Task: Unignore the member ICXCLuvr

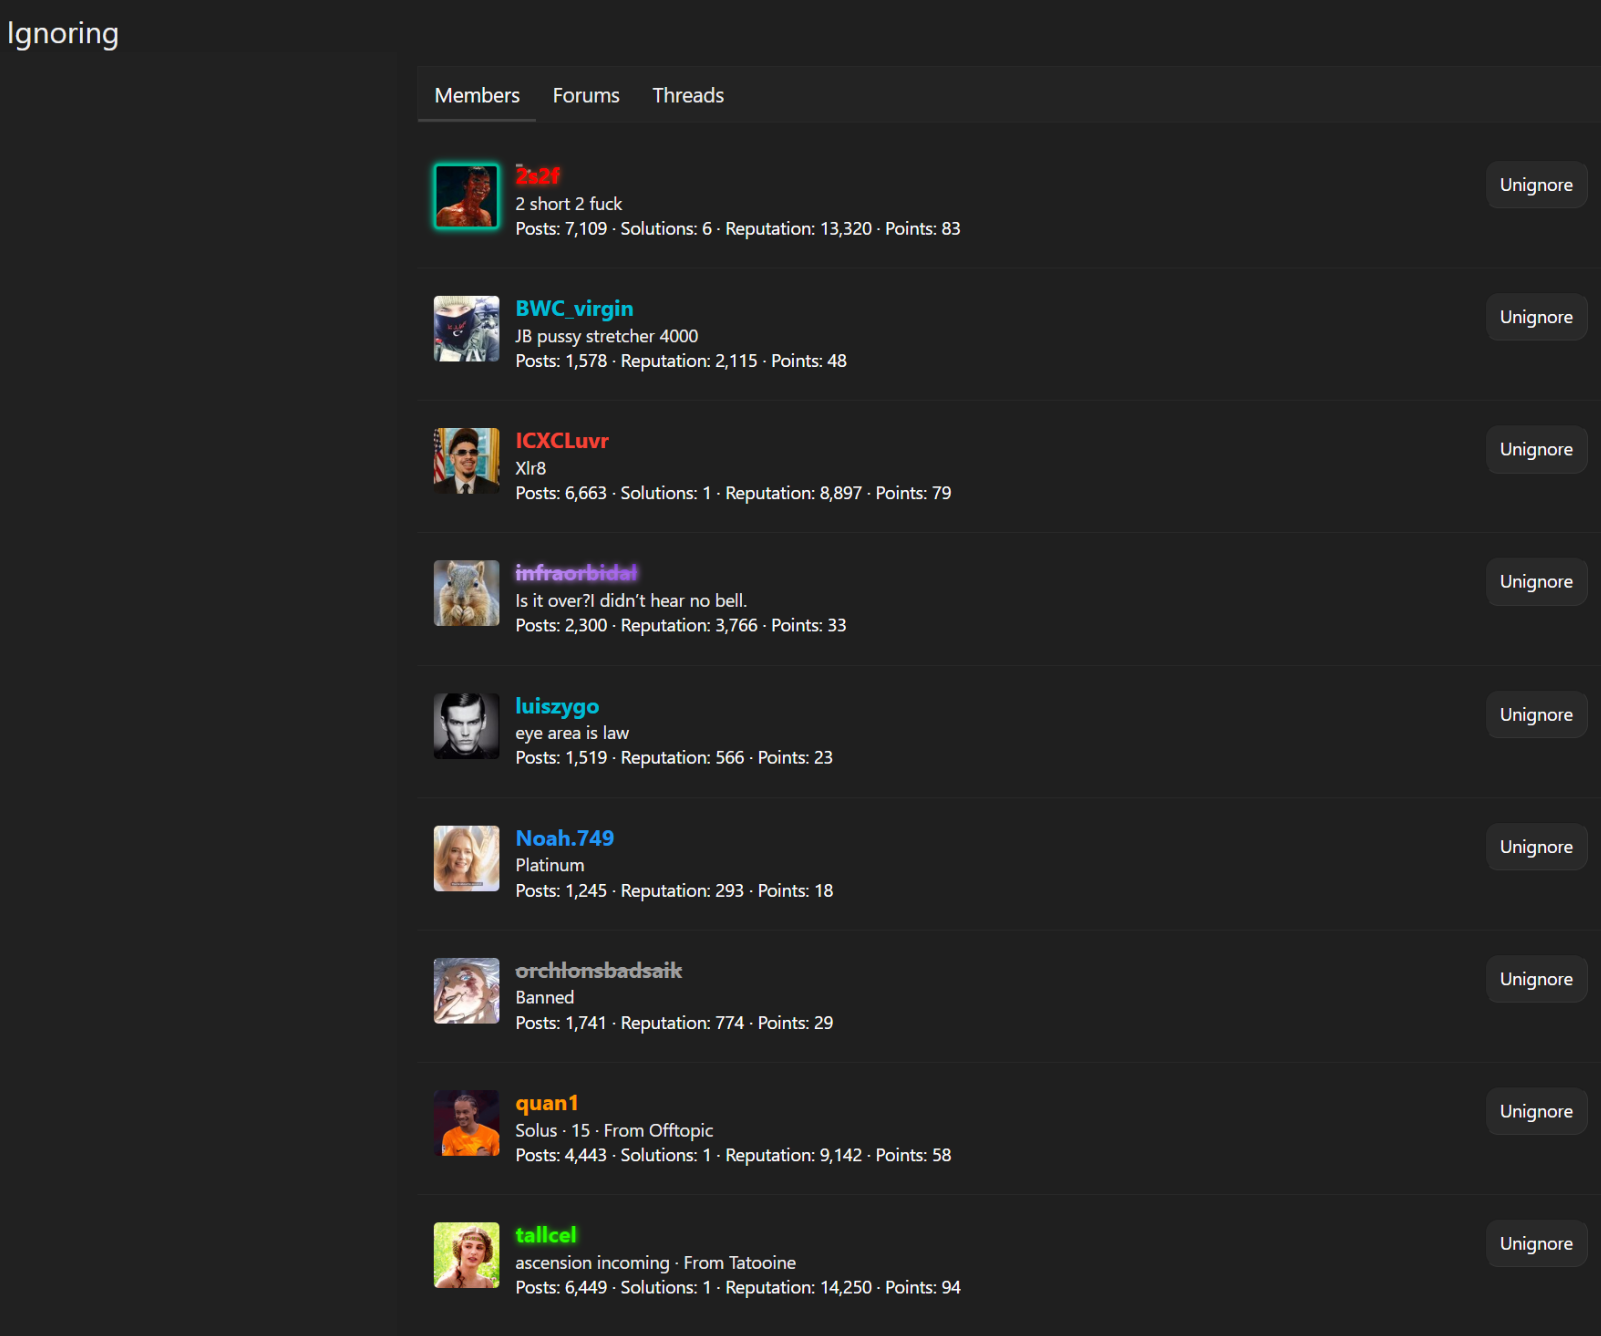Action: (x=1536, y=450)
